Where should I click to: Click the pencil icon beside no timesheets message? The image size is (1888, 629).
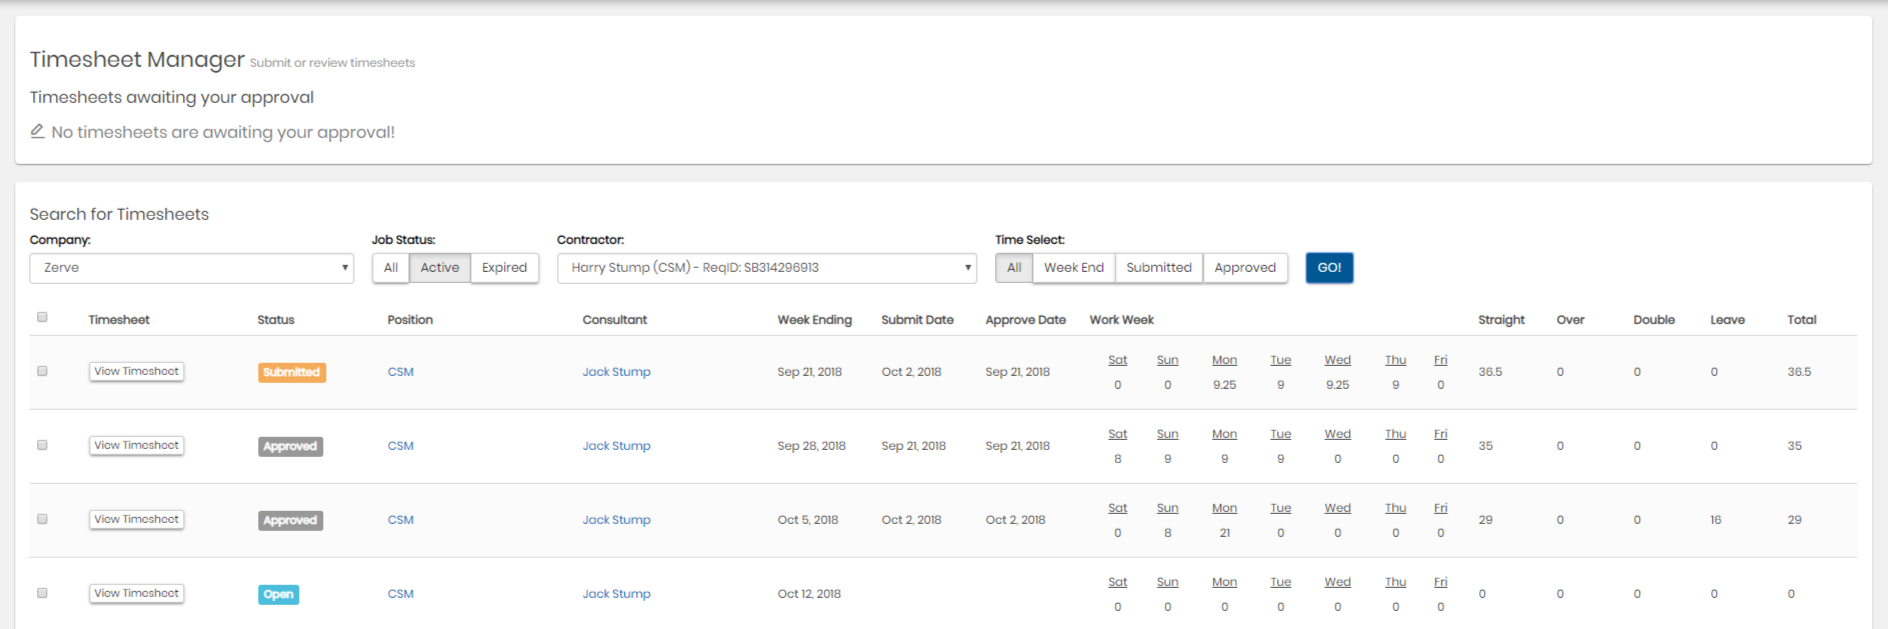[x=37, y=131]
